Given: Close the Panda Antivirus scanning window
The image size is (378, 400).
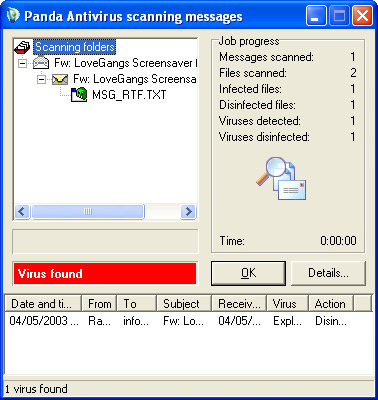Looking at the screenshot, I should pyautogui.click(x=362, y=16).
